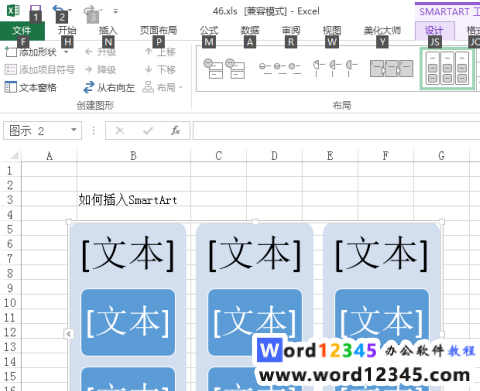Open the 数据 tab
This screenshot has width=480, height=391.
click(x=250, y=31)
